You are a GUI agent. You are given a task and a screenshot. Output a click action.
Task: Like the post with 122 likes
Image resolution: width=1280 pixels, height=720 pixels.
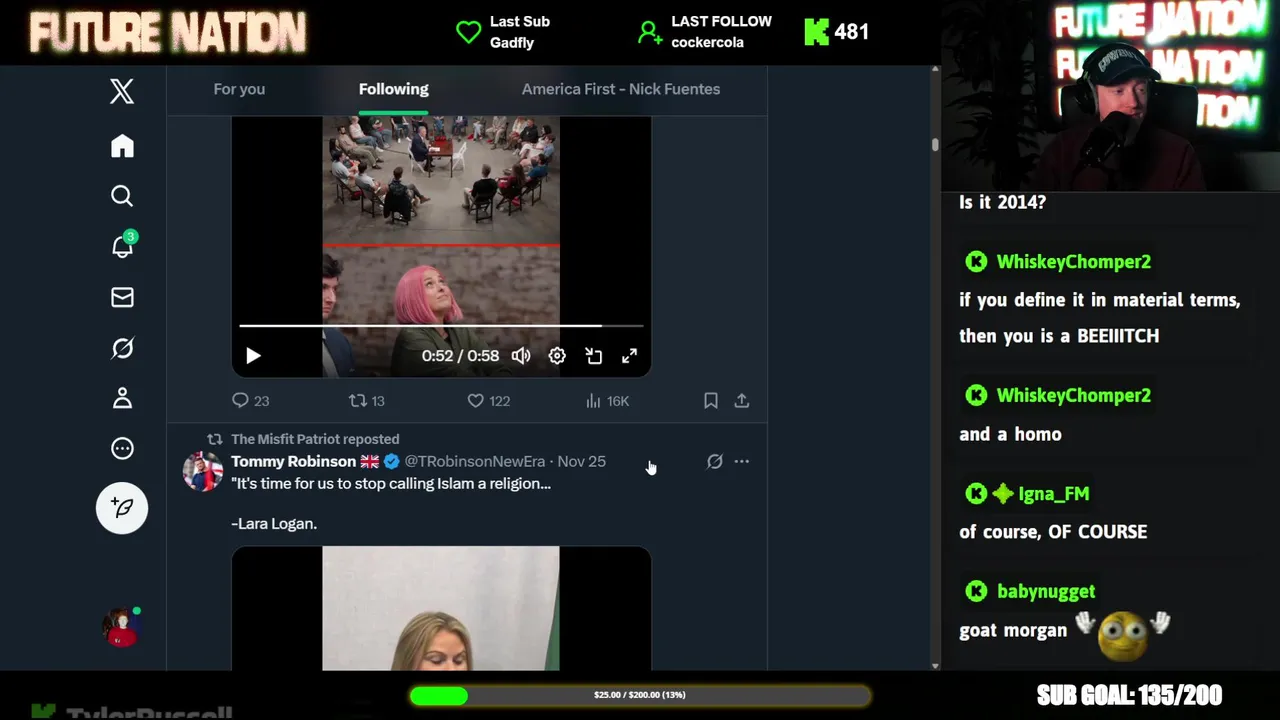click(489, 401)
